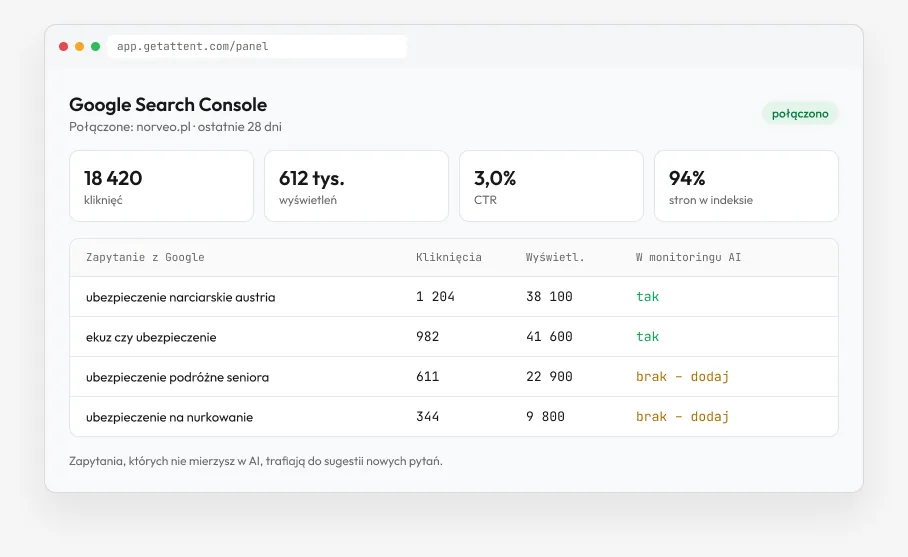Sort by the 'Wyświetl.' column header
The width and height of the screenshot is (908, 557).
pos(555,257)
